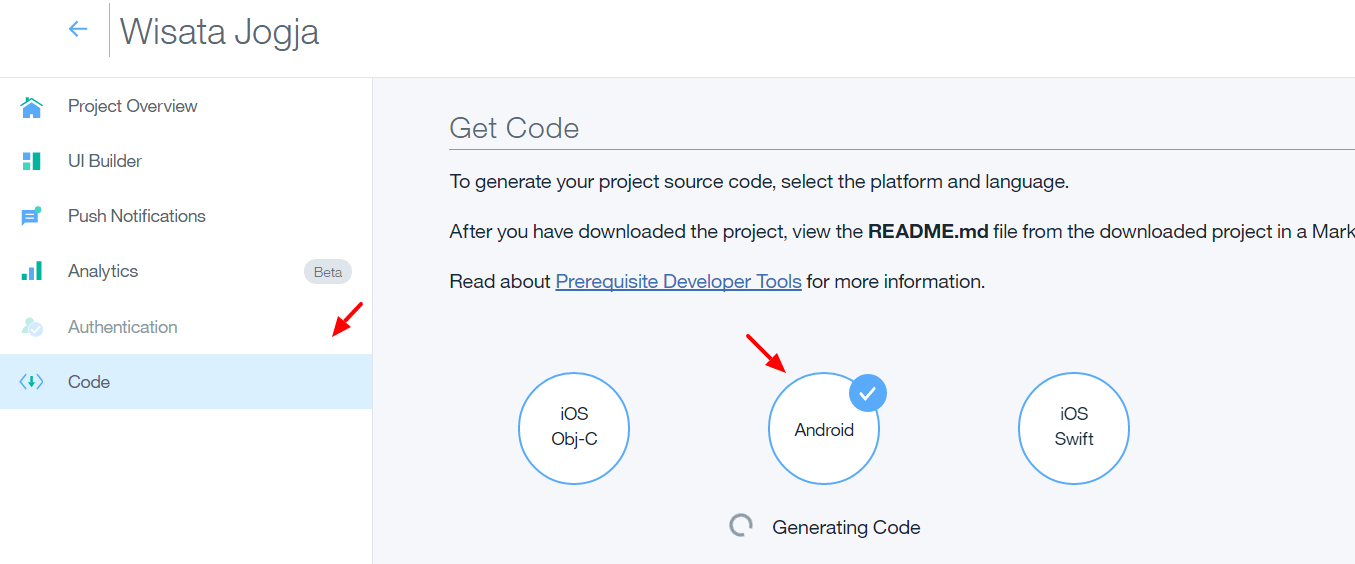
Task: Choose the iOS Swift platform option
Action: [1073, 429]
